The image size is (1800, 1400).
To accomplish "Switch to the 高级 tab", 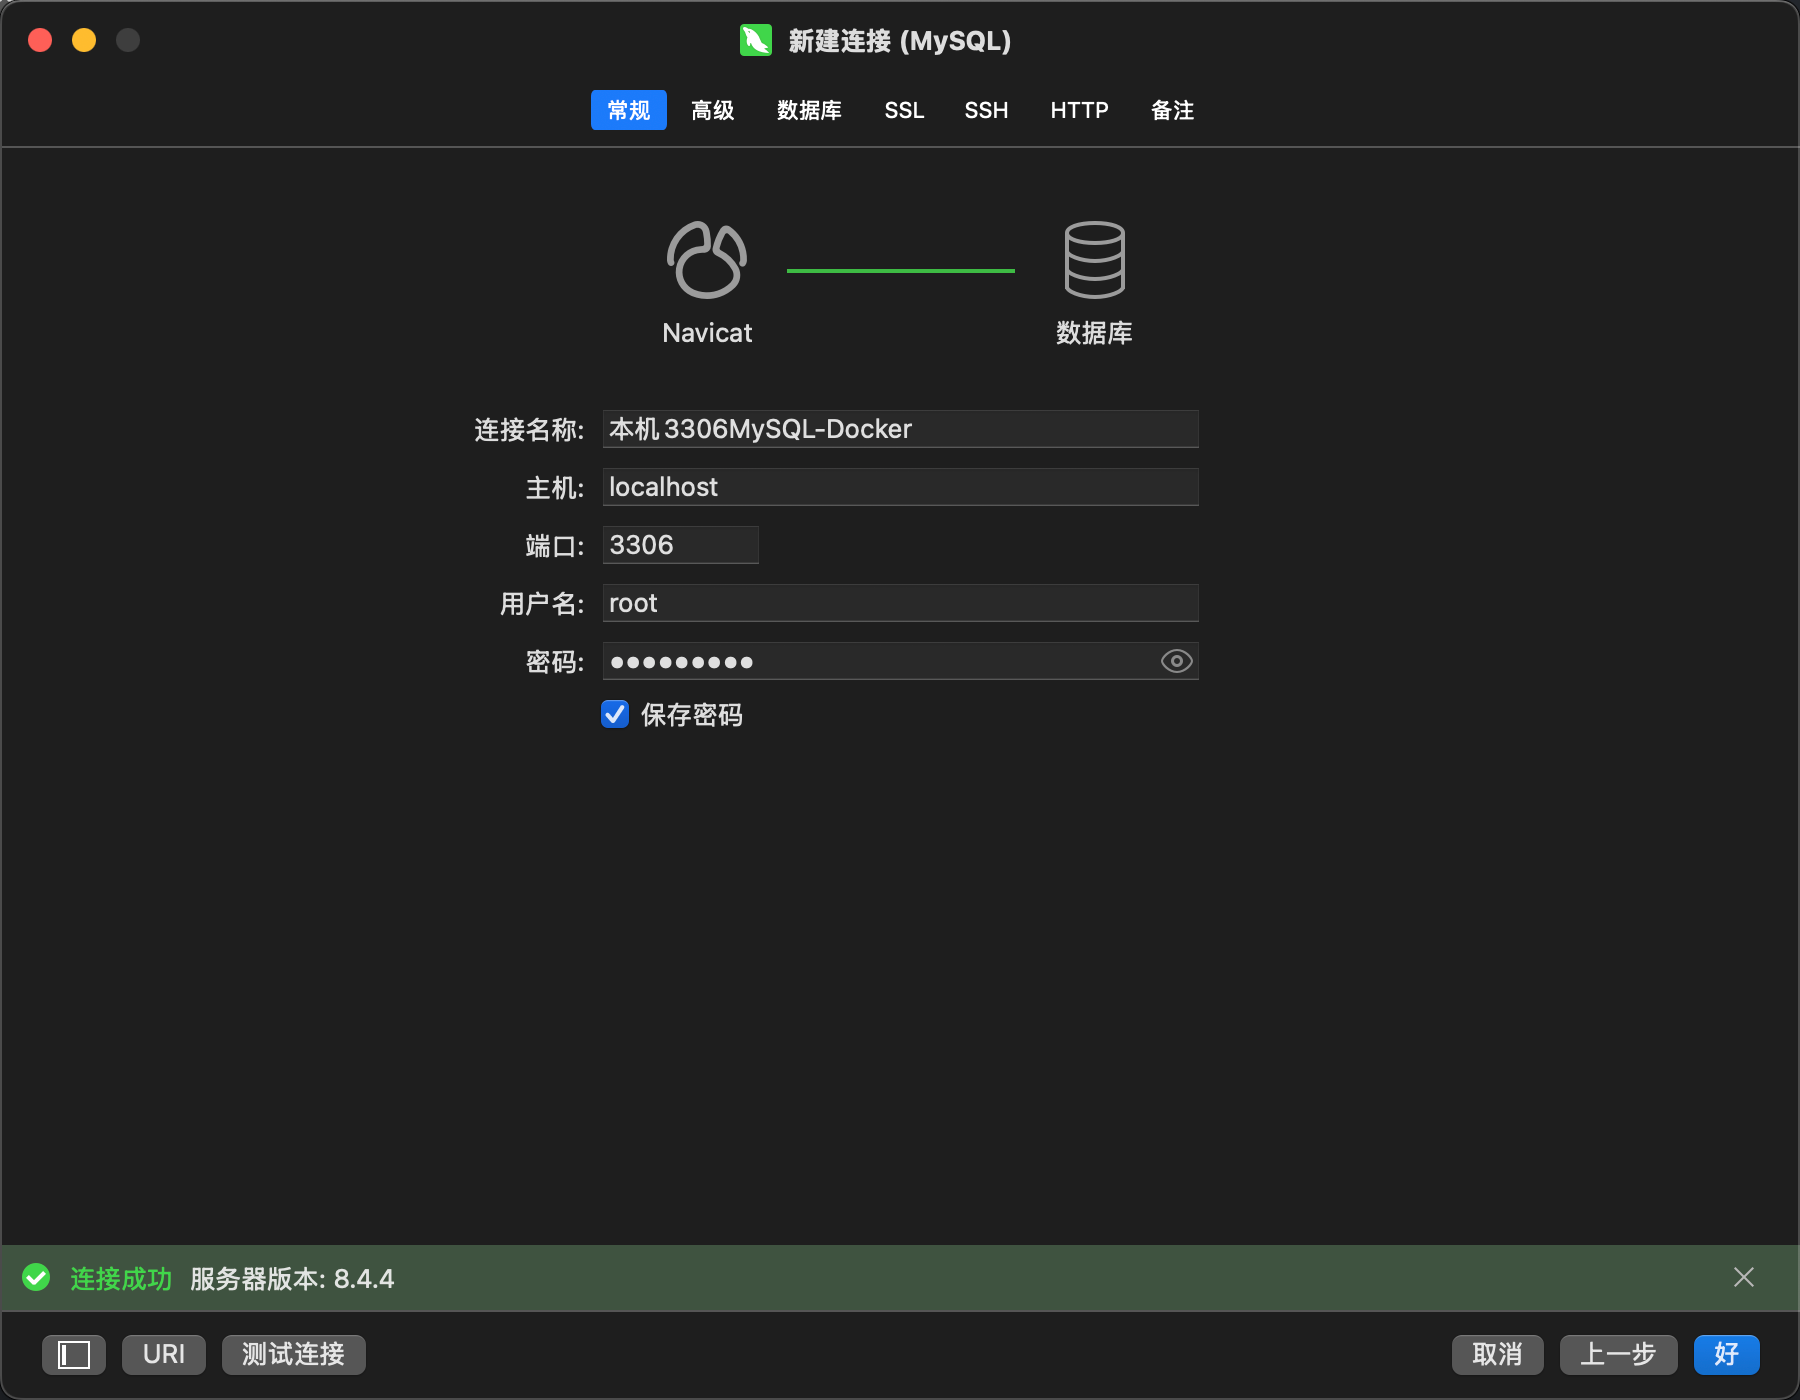I will (x=712, y=110).
